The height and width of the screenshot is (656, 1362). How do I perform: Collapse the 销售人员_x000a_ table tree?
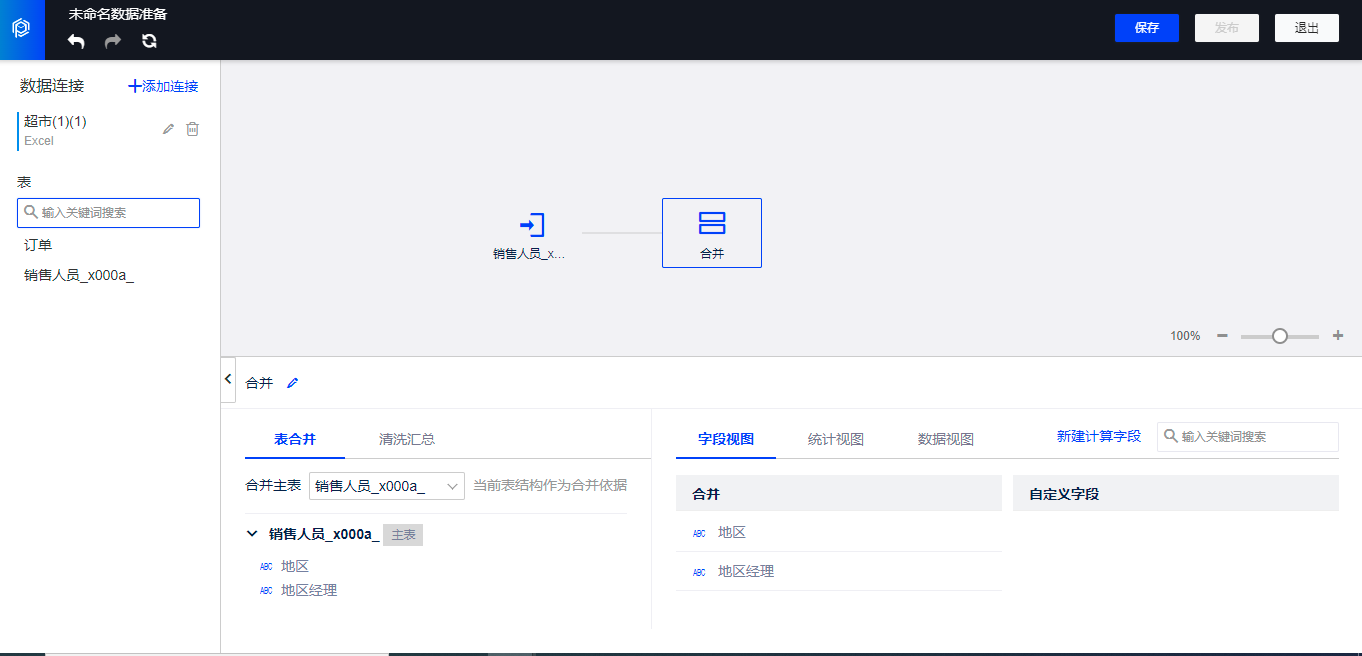coord(252,534)
